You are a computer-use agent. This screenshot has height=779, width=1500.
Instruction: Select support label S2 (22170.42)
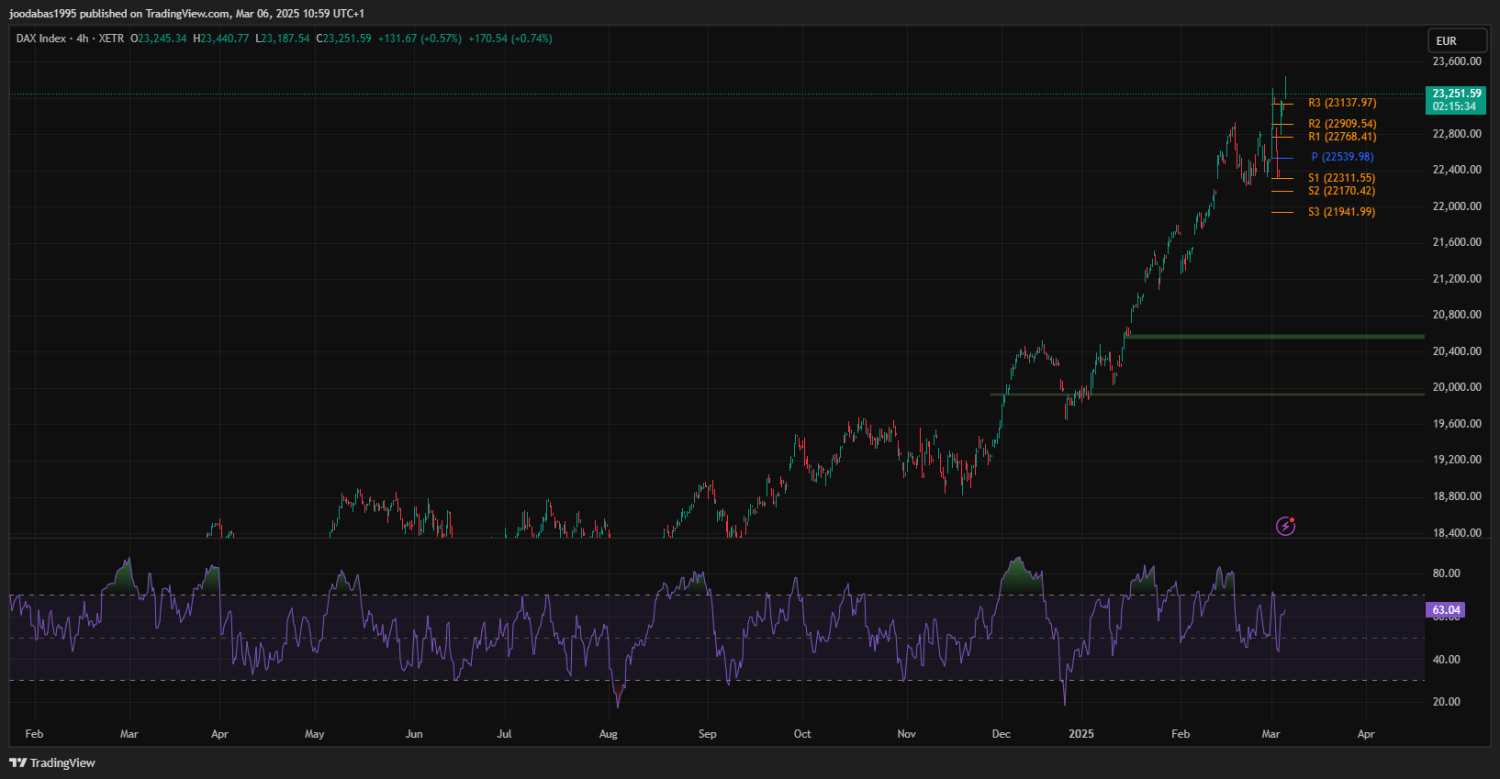(x=1342, y=191)
